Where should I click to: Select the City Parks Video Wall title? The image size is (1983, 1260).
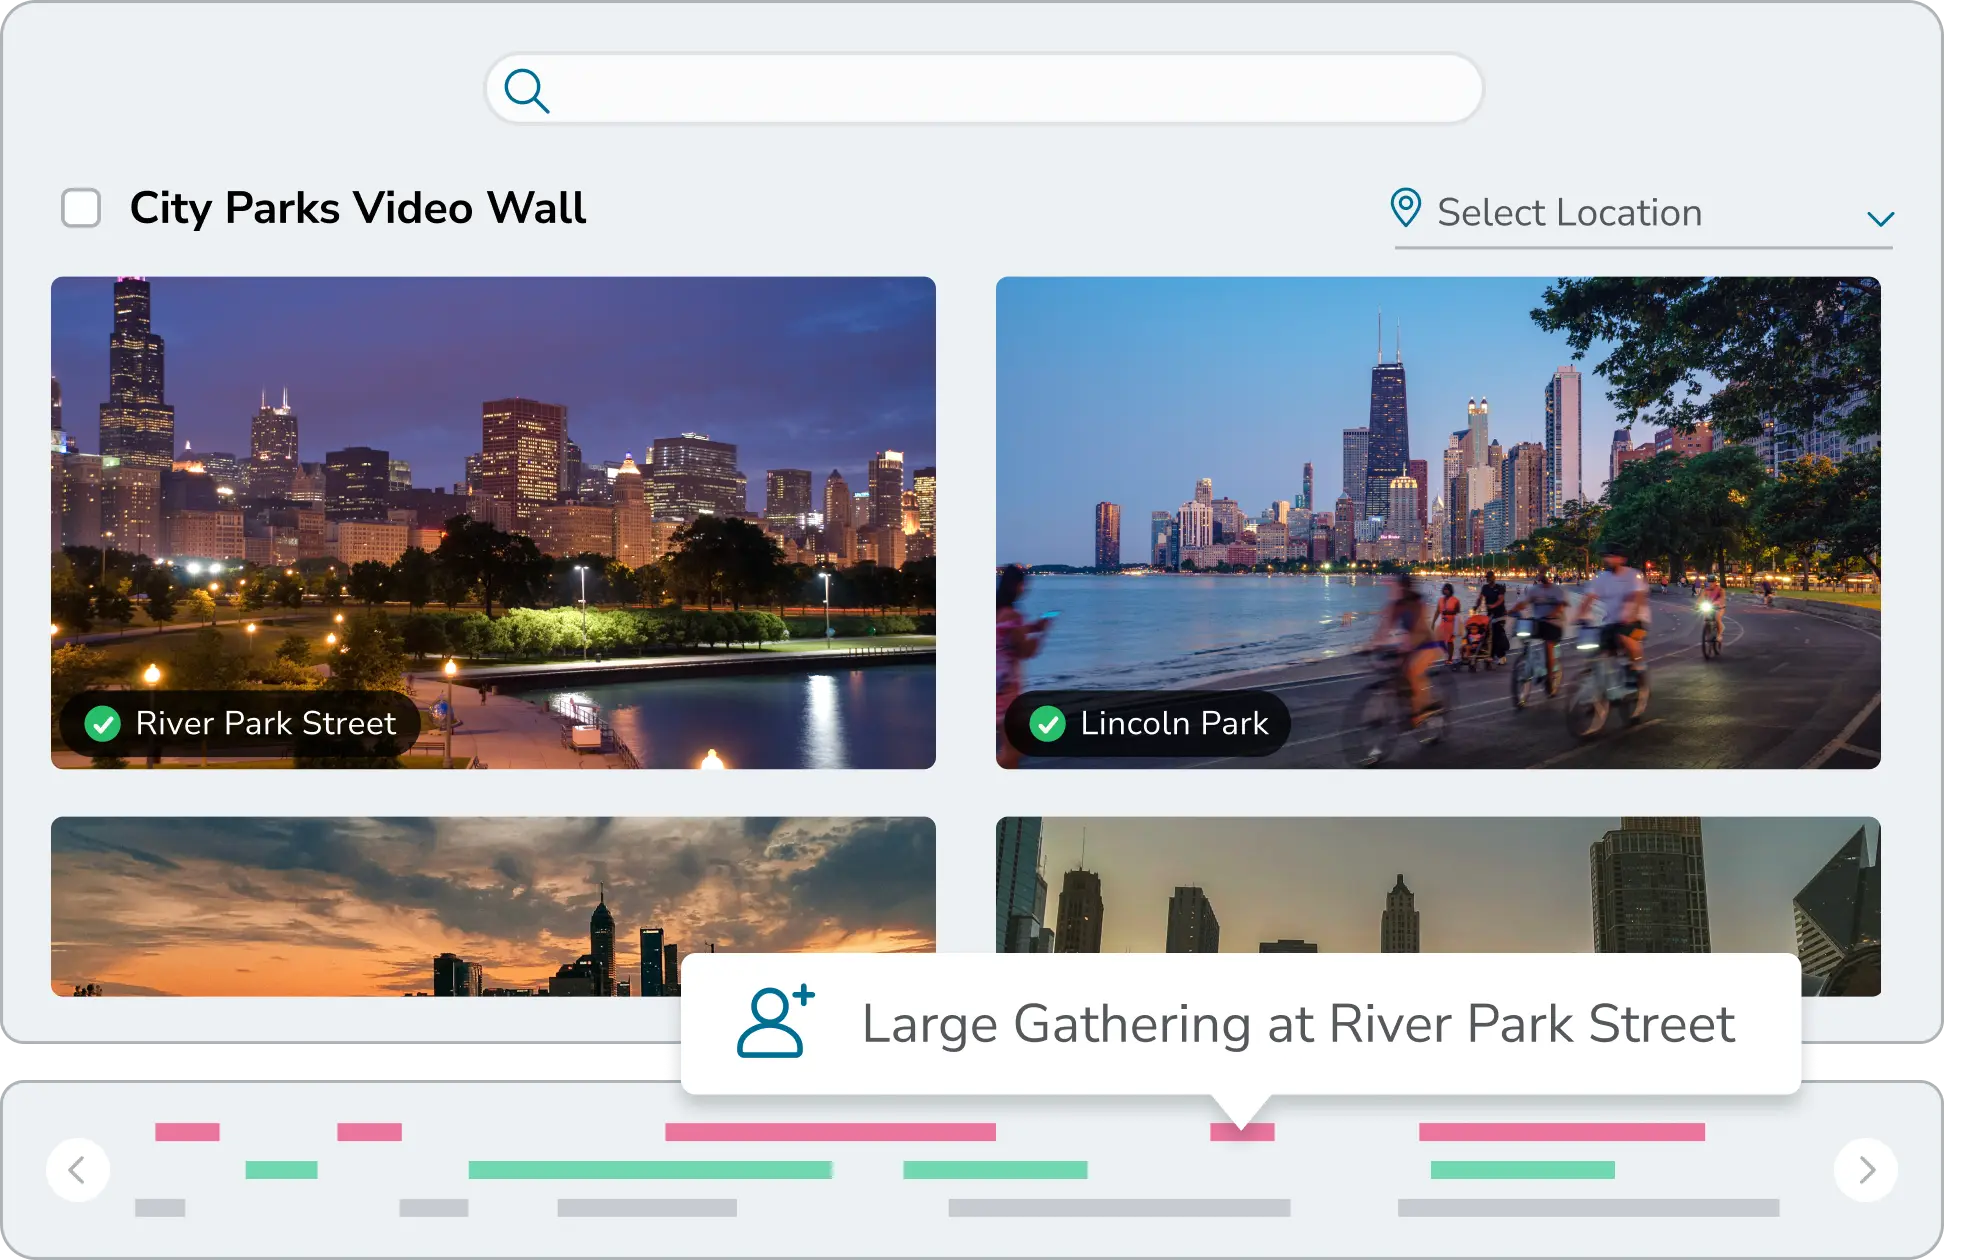click(x=356, y=208)
